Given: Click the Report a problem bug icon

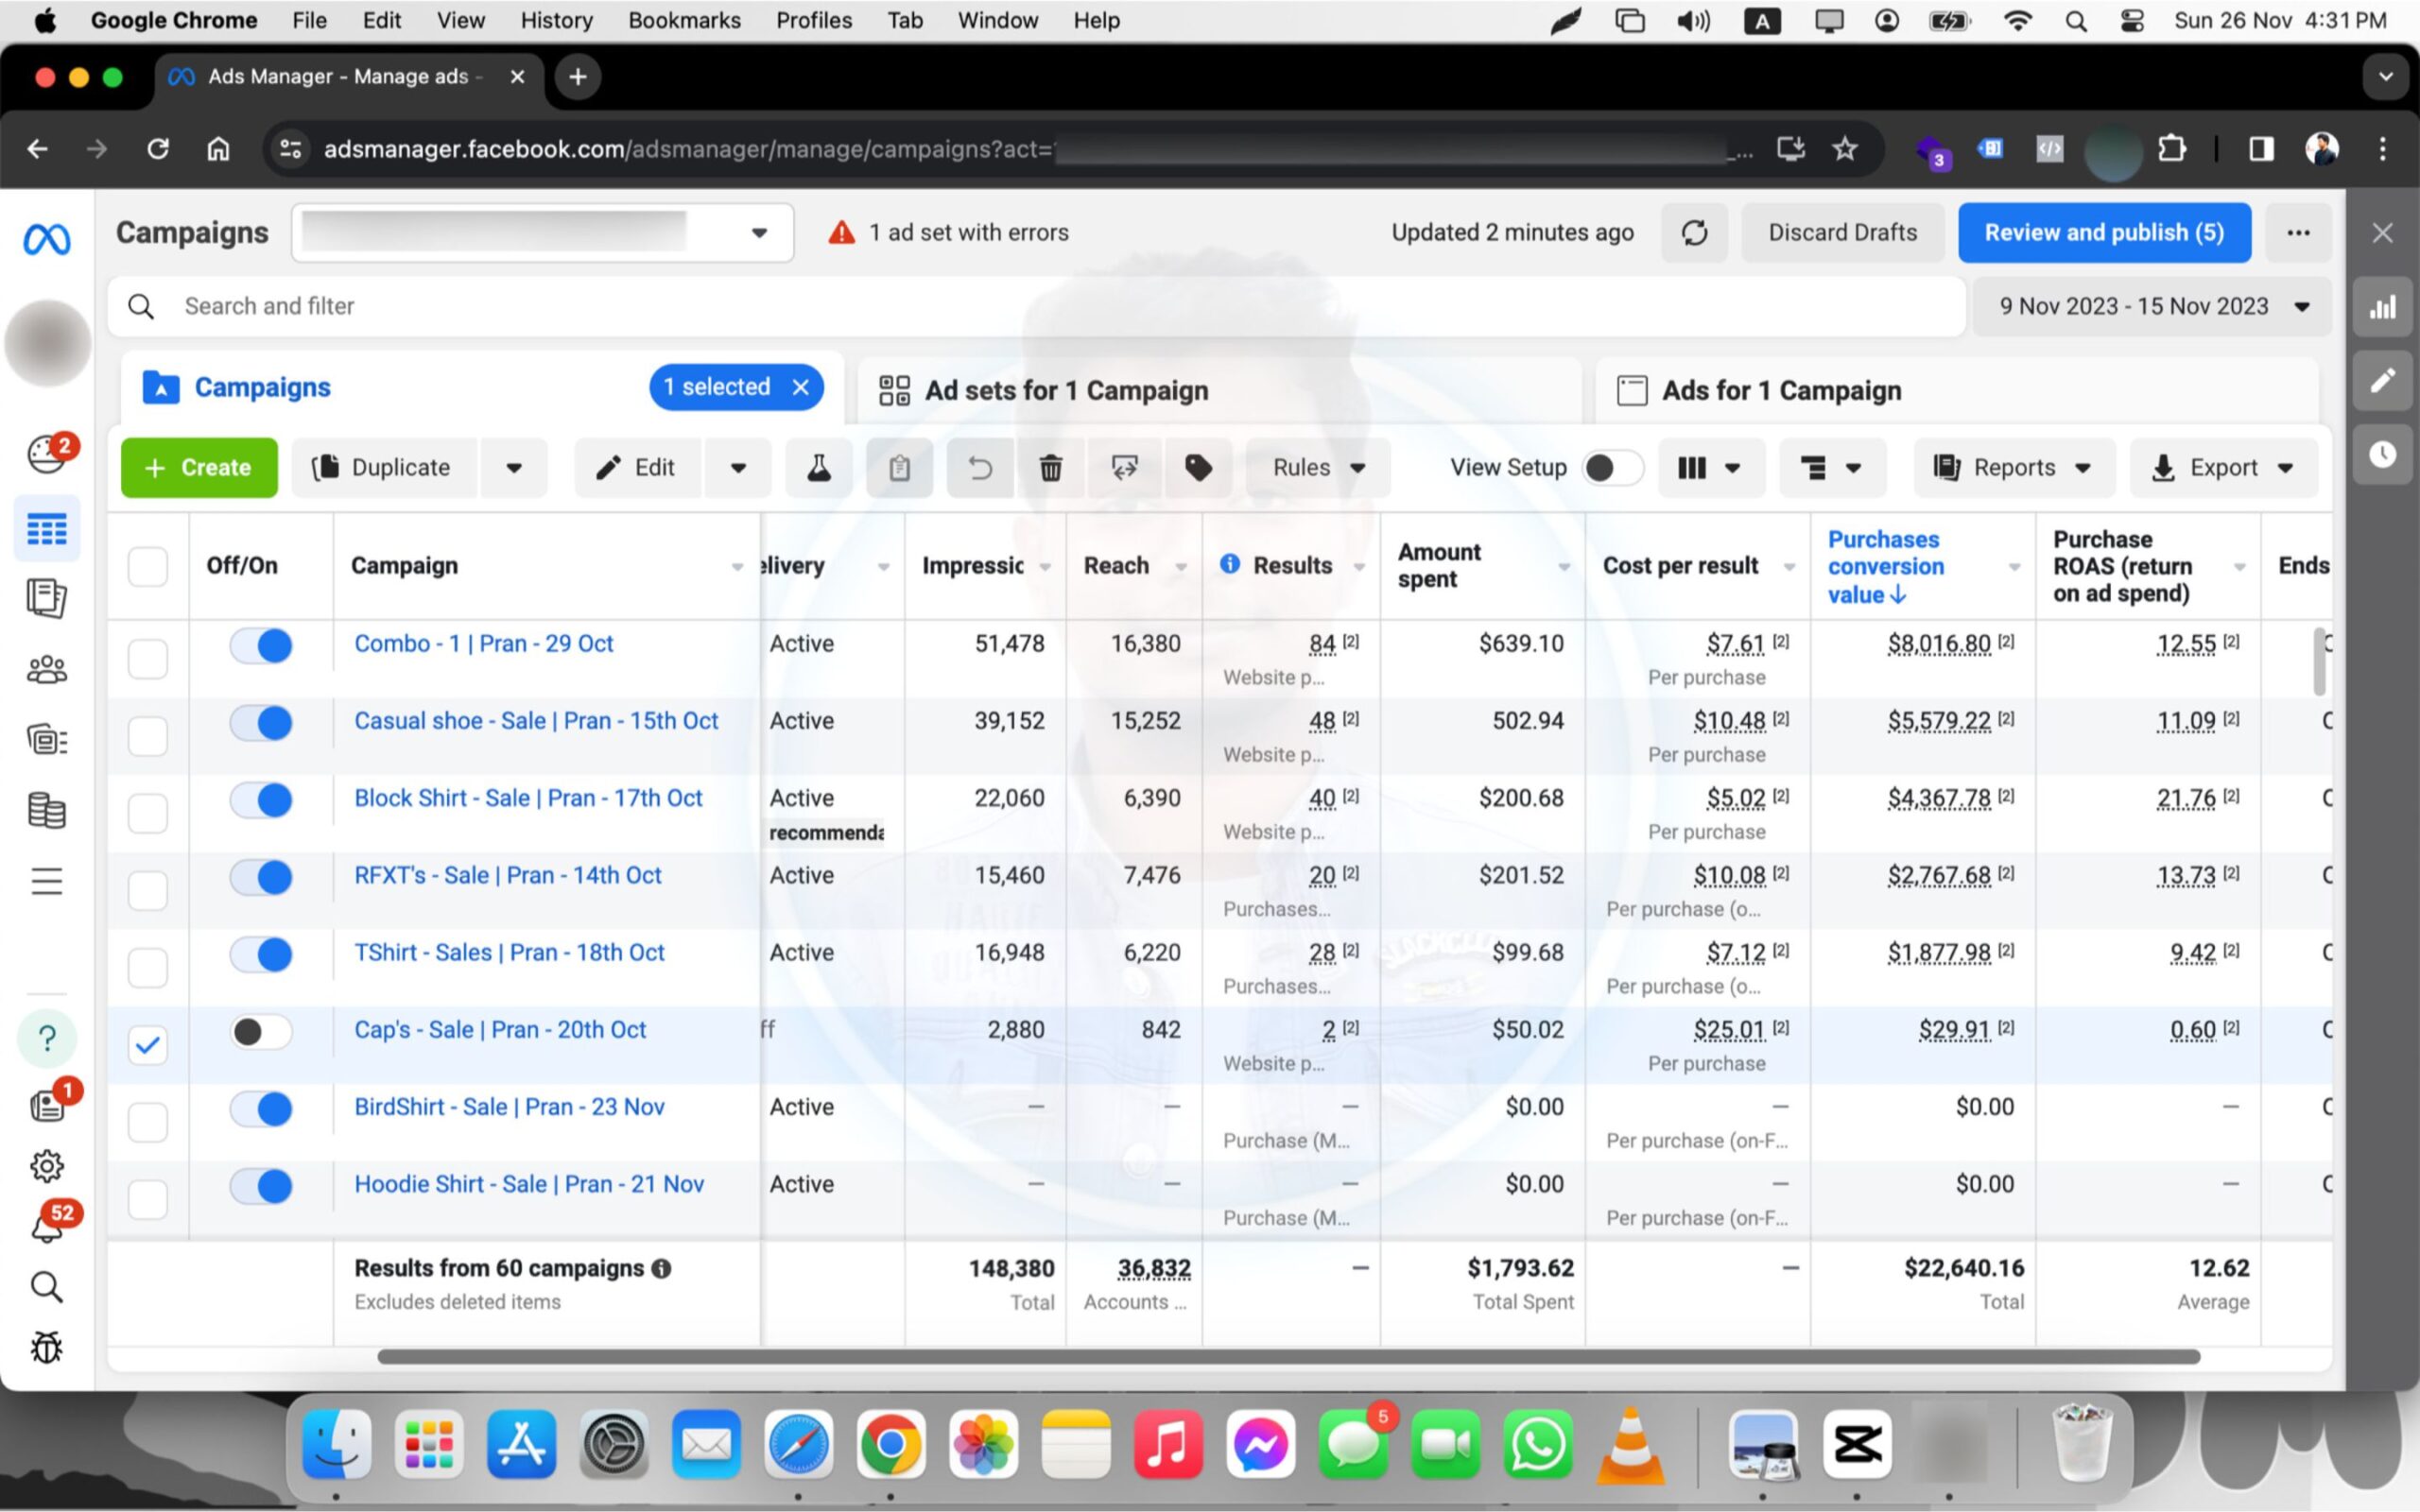Looking at the screenshot, I should click(x=47, y=1347).
